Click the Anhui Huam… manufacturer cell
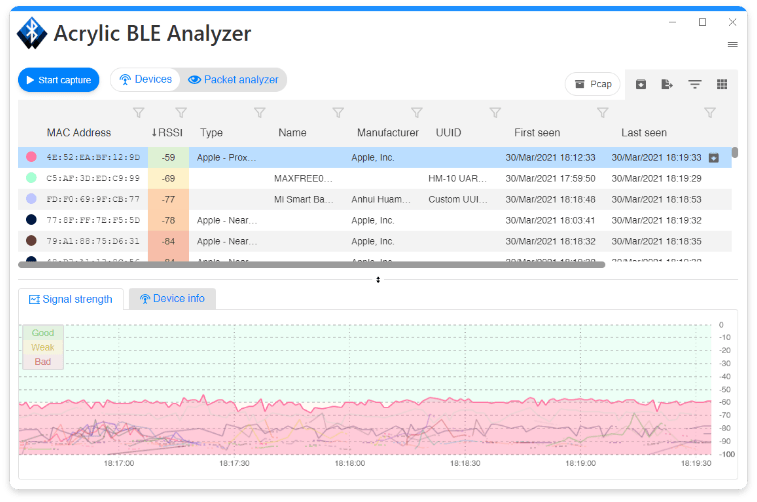757x502 pixels. 381,199
